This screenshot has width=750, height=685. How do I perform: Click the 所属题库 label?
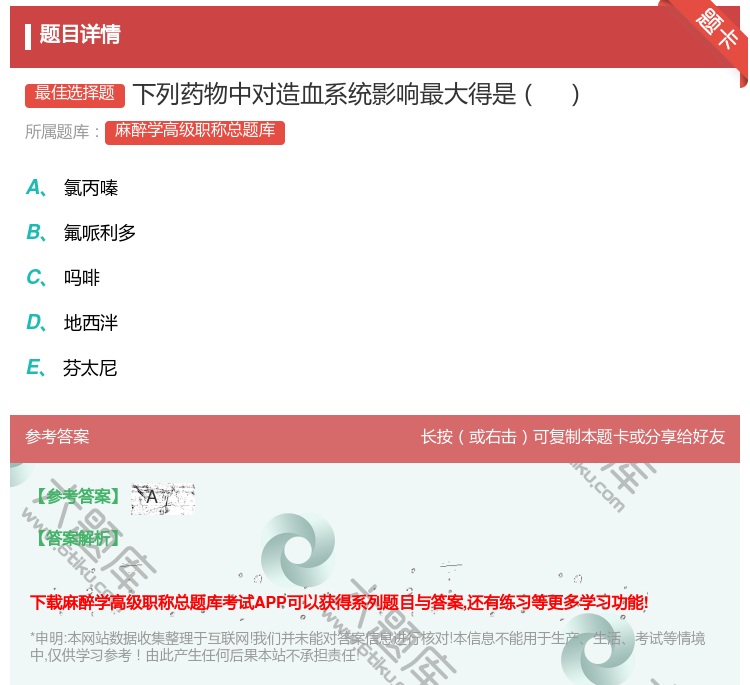pyautogui.click(x=63, y=132)
